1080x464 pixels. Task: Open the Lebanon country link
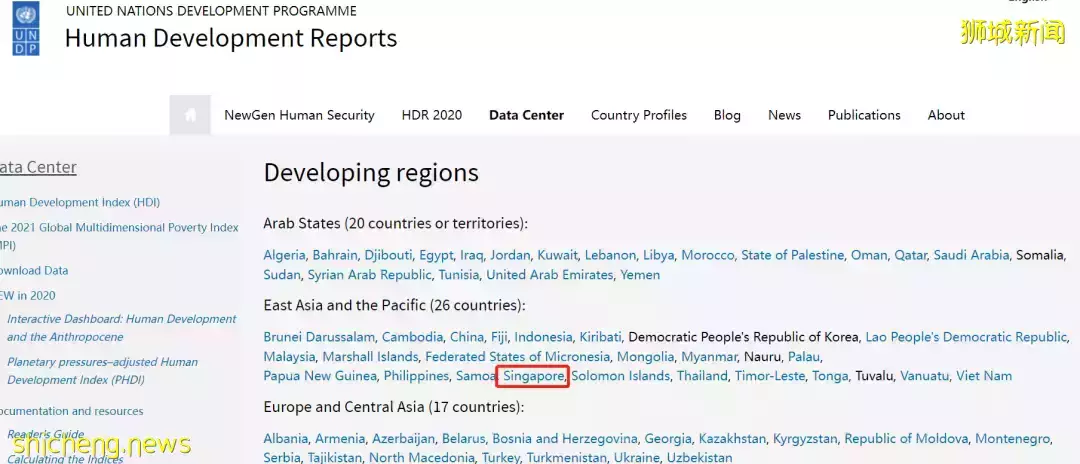pos(610,255)
